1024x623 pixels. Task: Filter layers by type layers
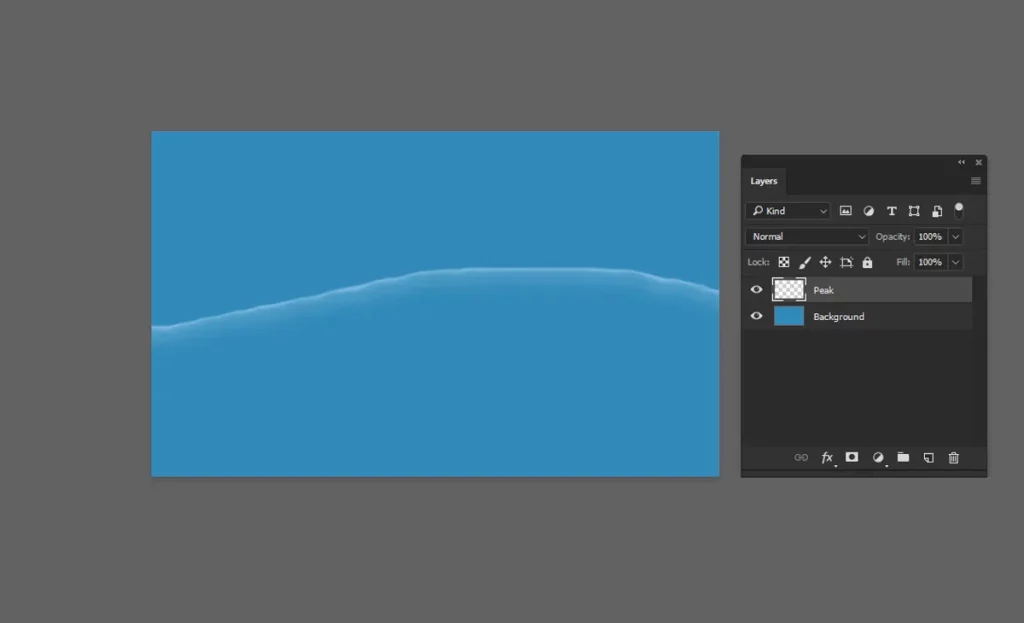pos(891,211)
